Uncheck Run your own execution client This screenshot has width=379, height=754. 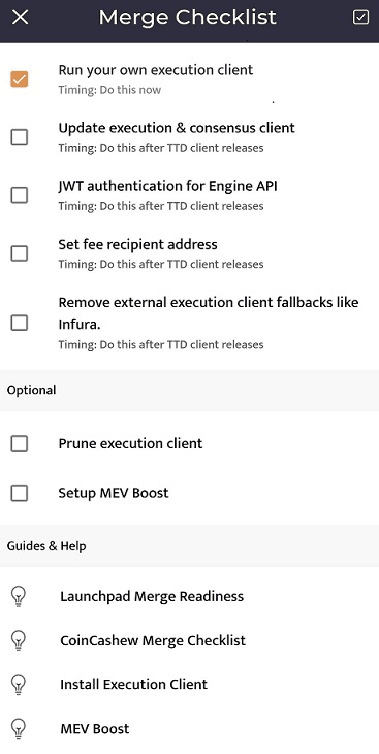19,79
